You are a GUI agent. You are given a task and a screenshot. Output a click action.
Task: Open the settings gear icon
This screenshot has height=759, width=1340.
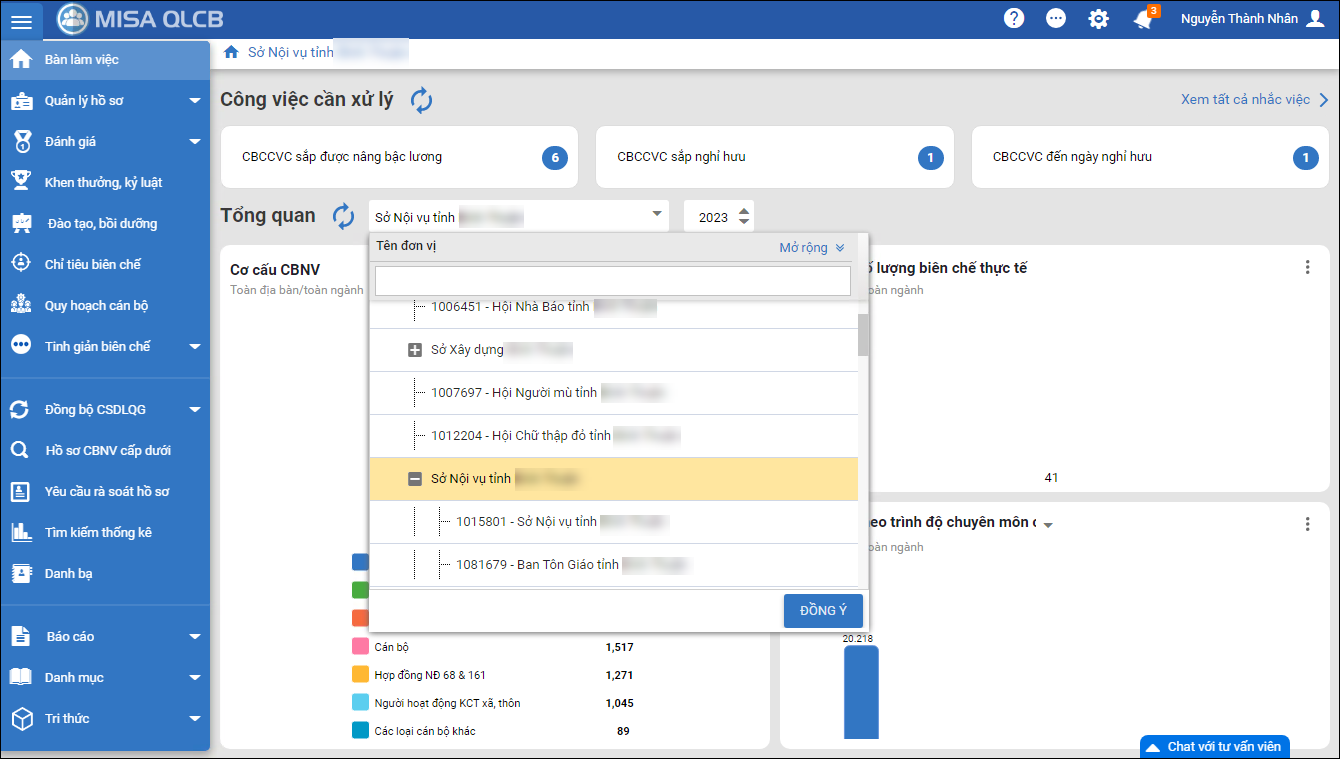tap(1099, 18)
